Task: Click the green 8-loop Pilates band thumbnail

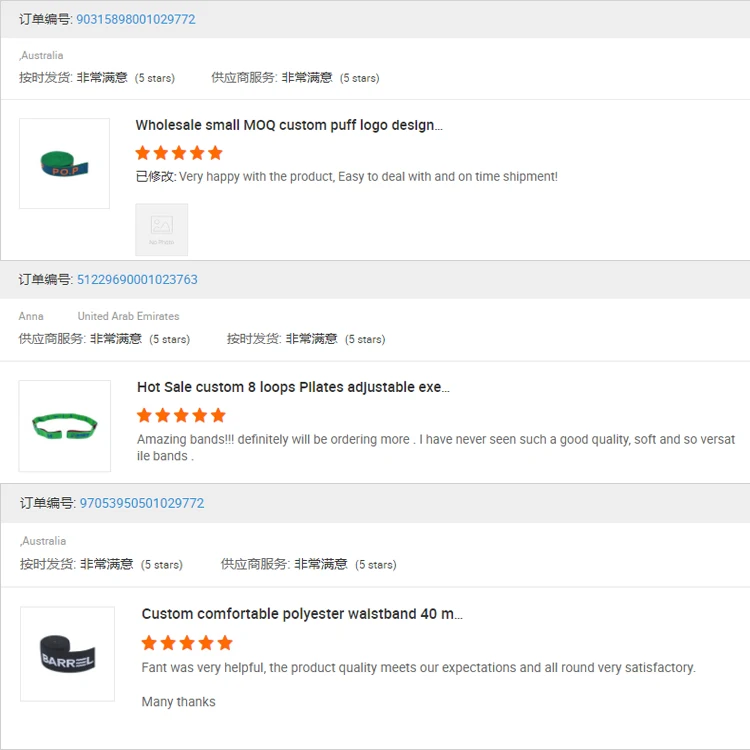Action: tap(65, 426)
